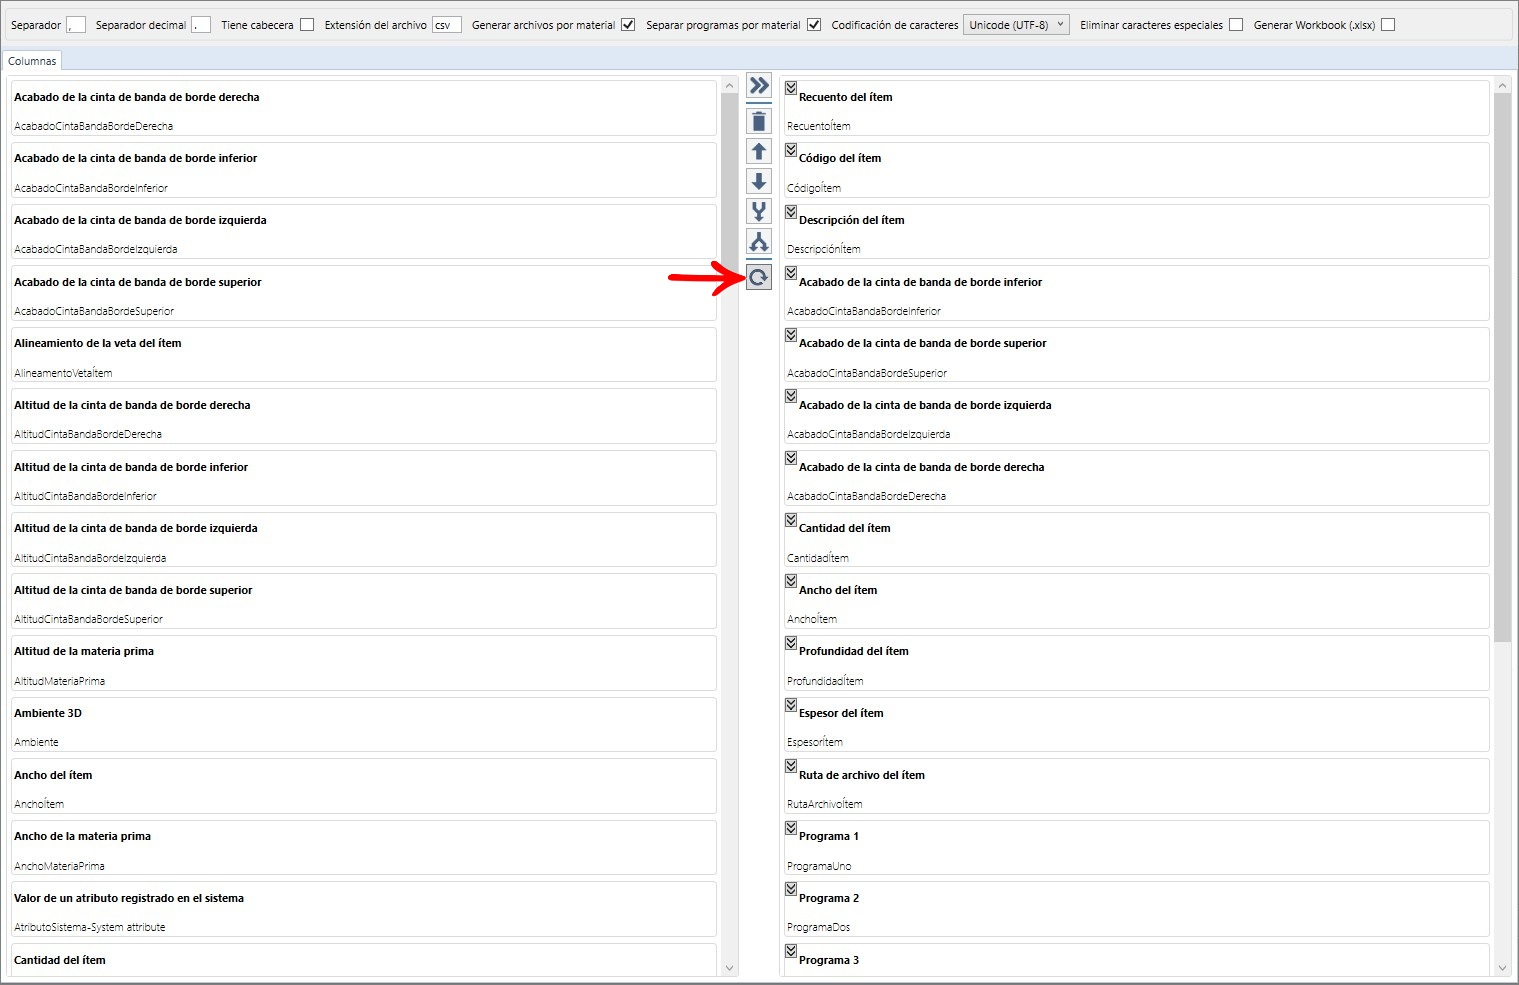Image resolution: width=1519 pixels, height=985 pixels.
Task: Select Descripción del ítem row
Action: click(1136, 232)
